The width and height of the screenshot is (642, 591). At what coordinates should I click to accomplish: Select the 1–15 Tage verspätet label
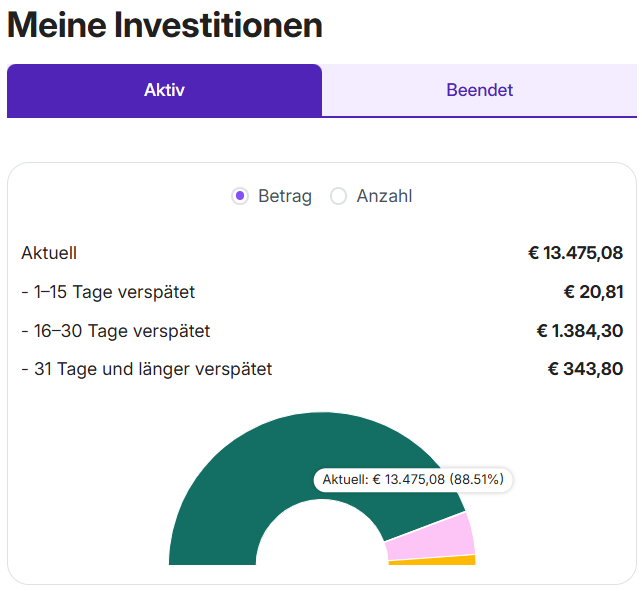pos(108,293)
